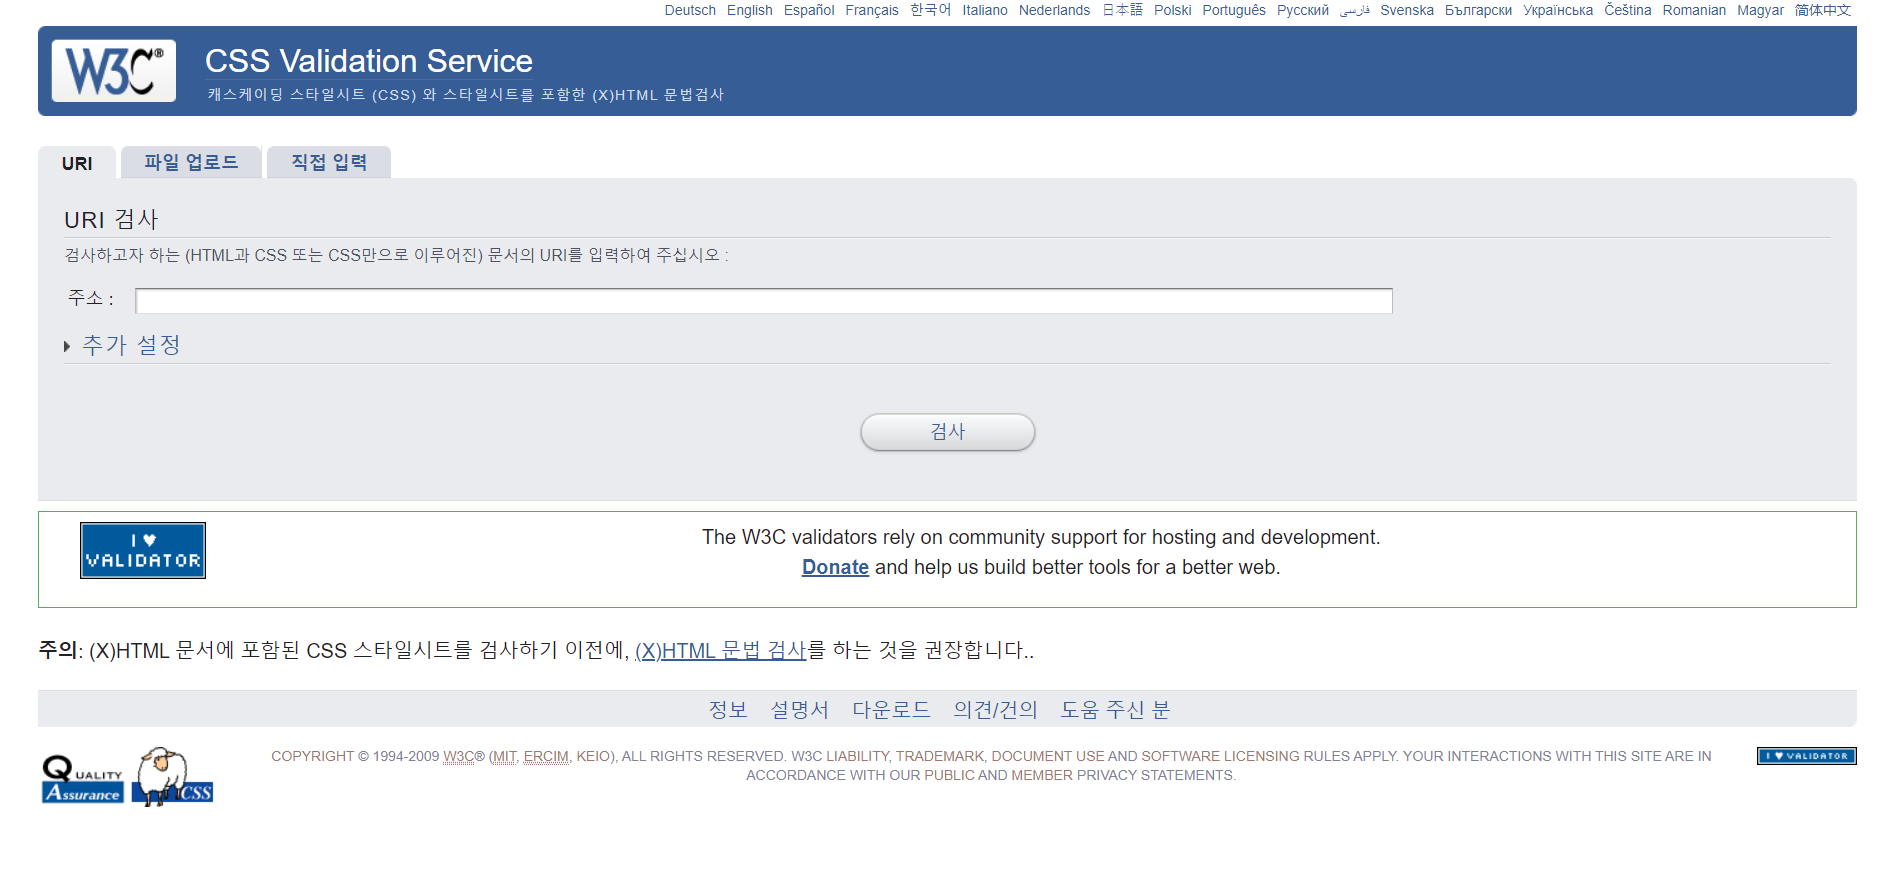Image resolution: width=1881 pixels, height=889 pixels.
Task: Switch language to Русский
Action: tap(1303, 10)
